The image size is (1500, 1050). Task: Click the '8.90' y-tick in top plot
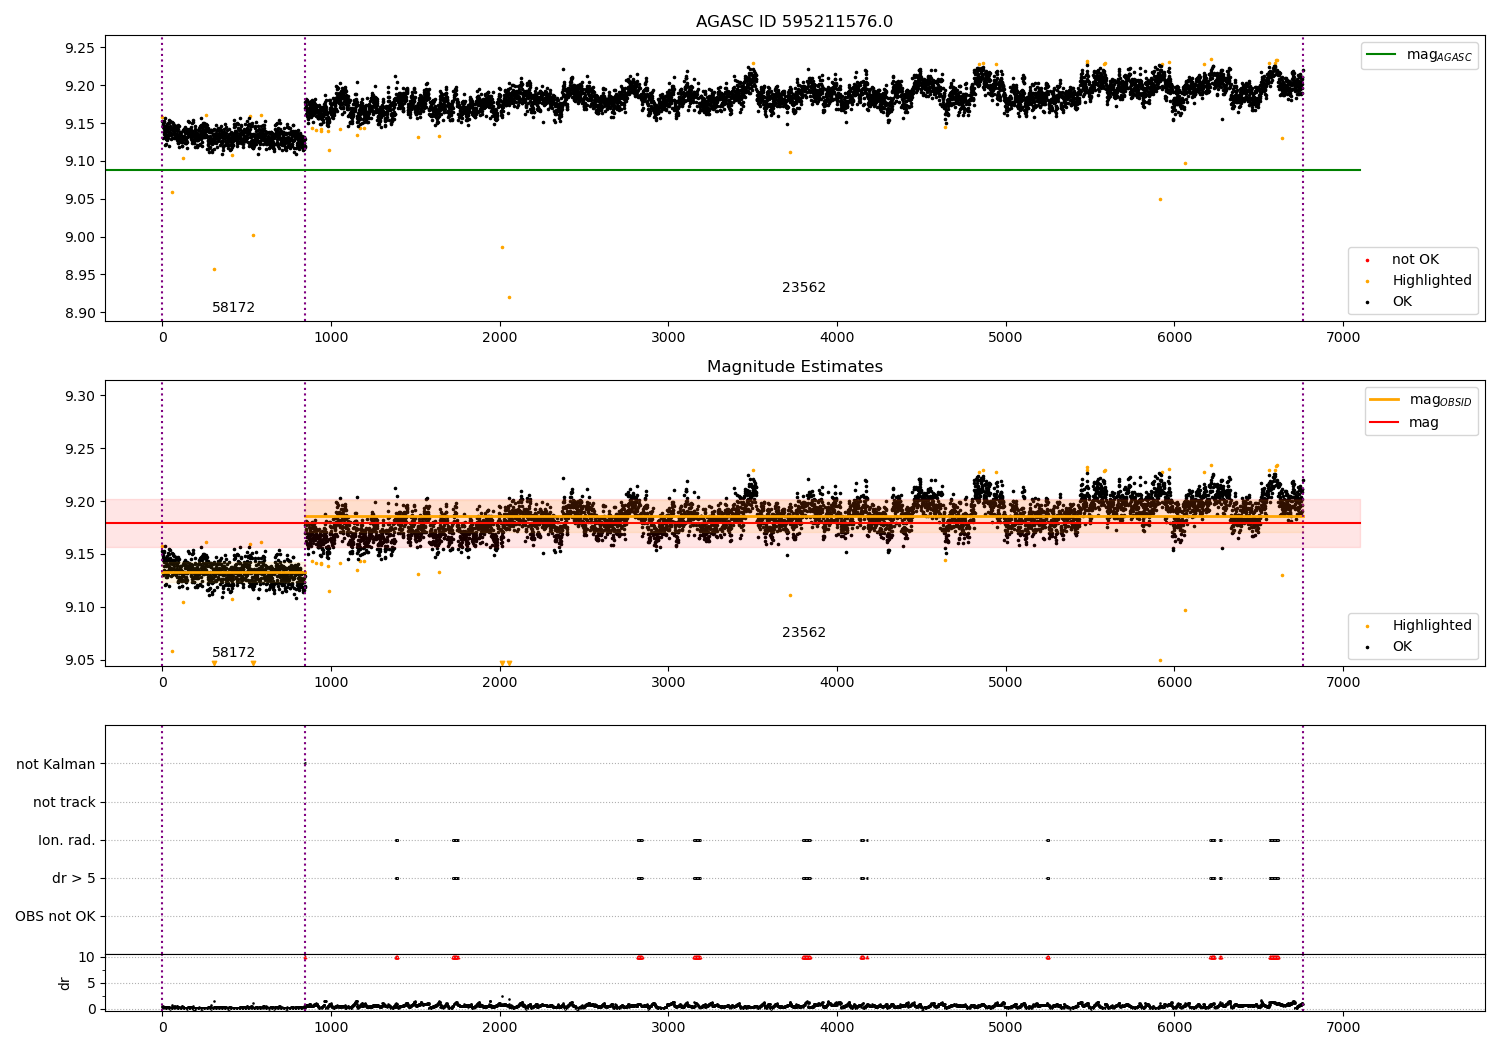[x=79, y=314]
